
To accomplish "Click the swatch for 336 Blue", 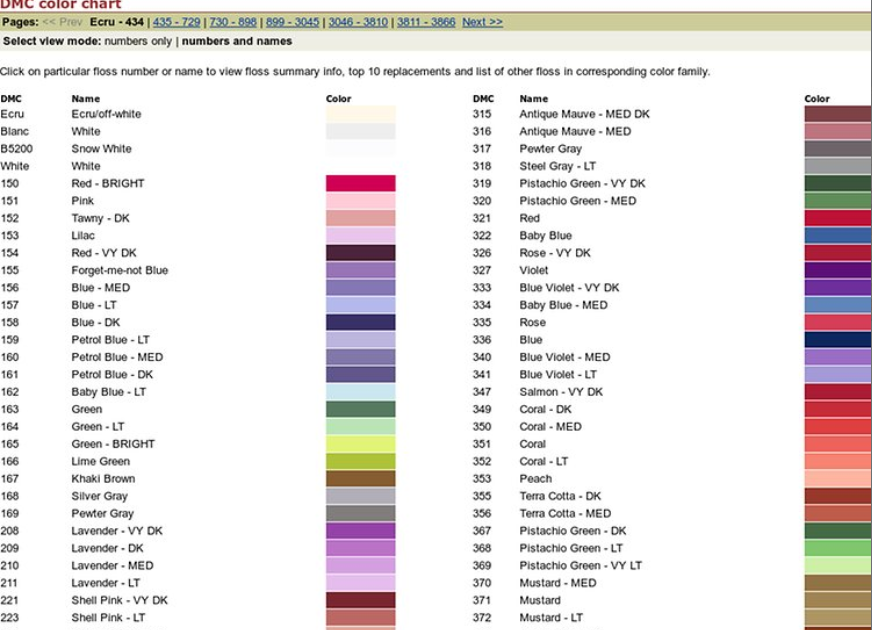I will (838, 340).
